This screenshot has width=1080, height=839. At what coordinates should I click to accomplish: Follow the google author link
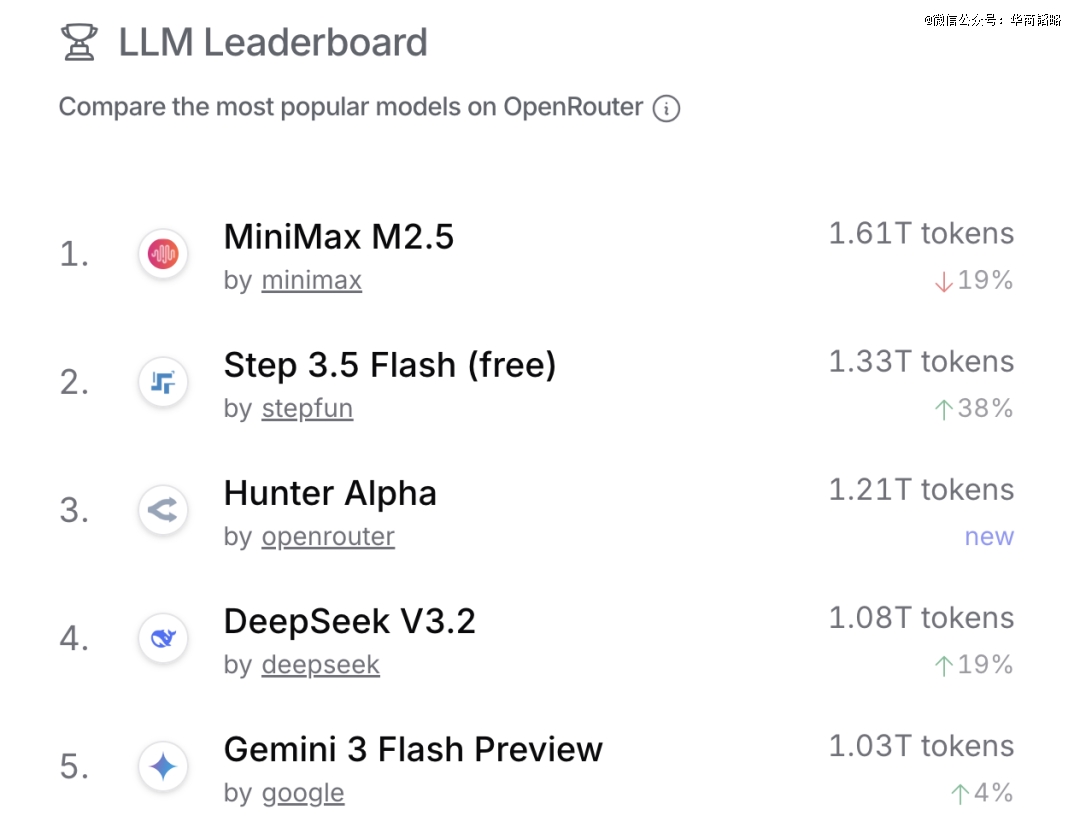[x=302, y=793]
